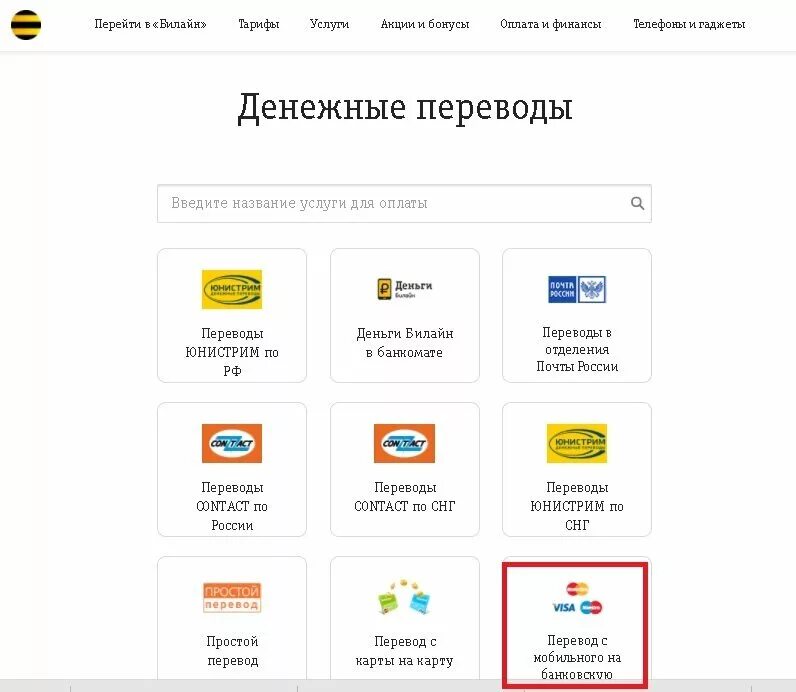This screenshot has width=796, height=692.
Task: Click the yellow ЮНИСТРИМ logo for РФ transfers
Action: (x=232, y=289)
